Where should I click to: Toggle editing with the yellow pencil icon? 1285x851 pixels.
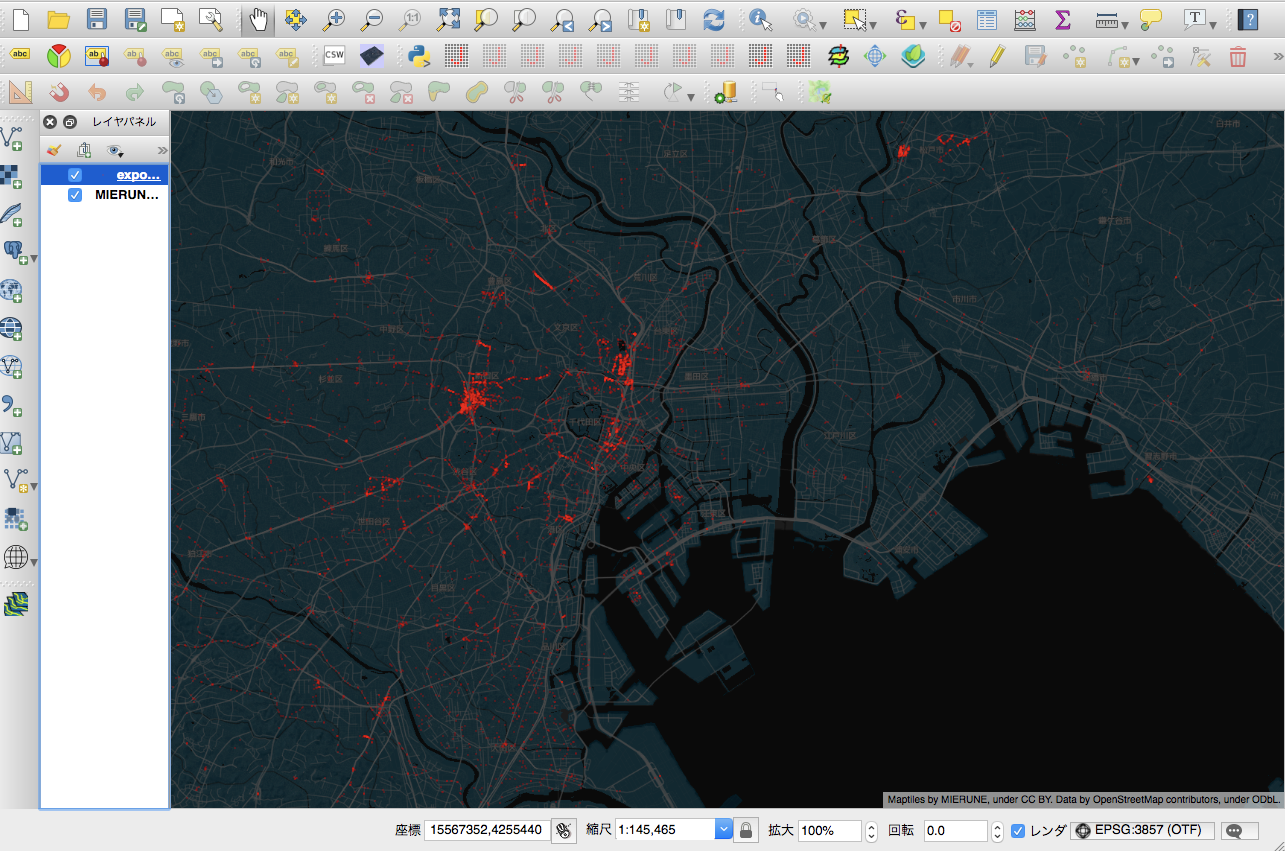click(x=996, y=56)
